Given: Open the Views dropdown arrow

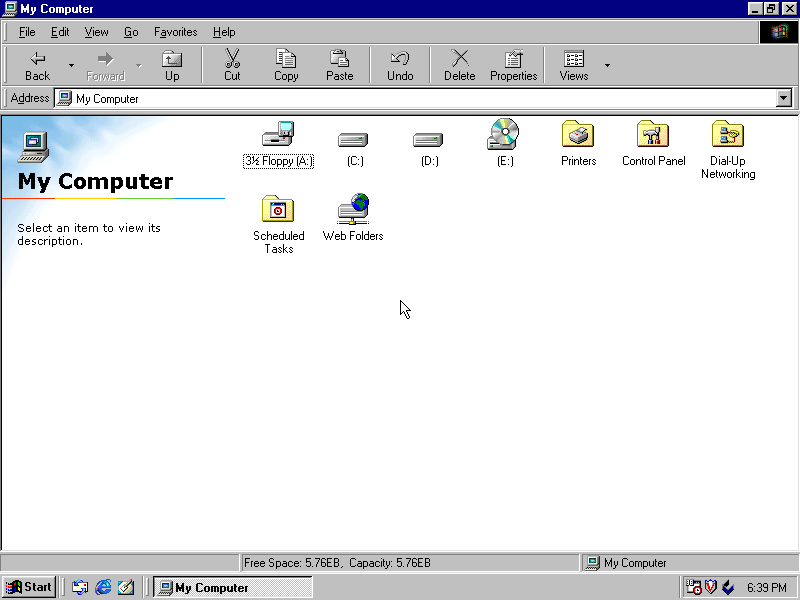Looking at the screenshot, I should (607, 65).
